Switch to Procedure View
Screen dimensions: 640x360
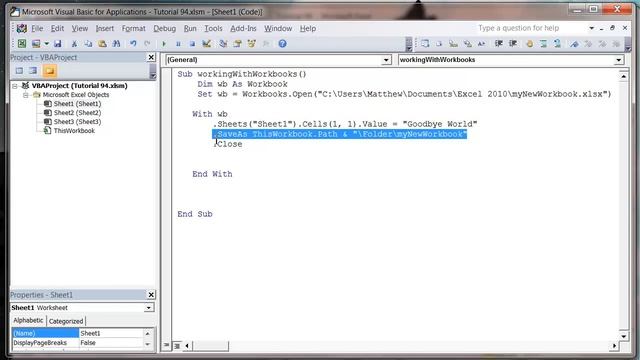coord(167,345)
